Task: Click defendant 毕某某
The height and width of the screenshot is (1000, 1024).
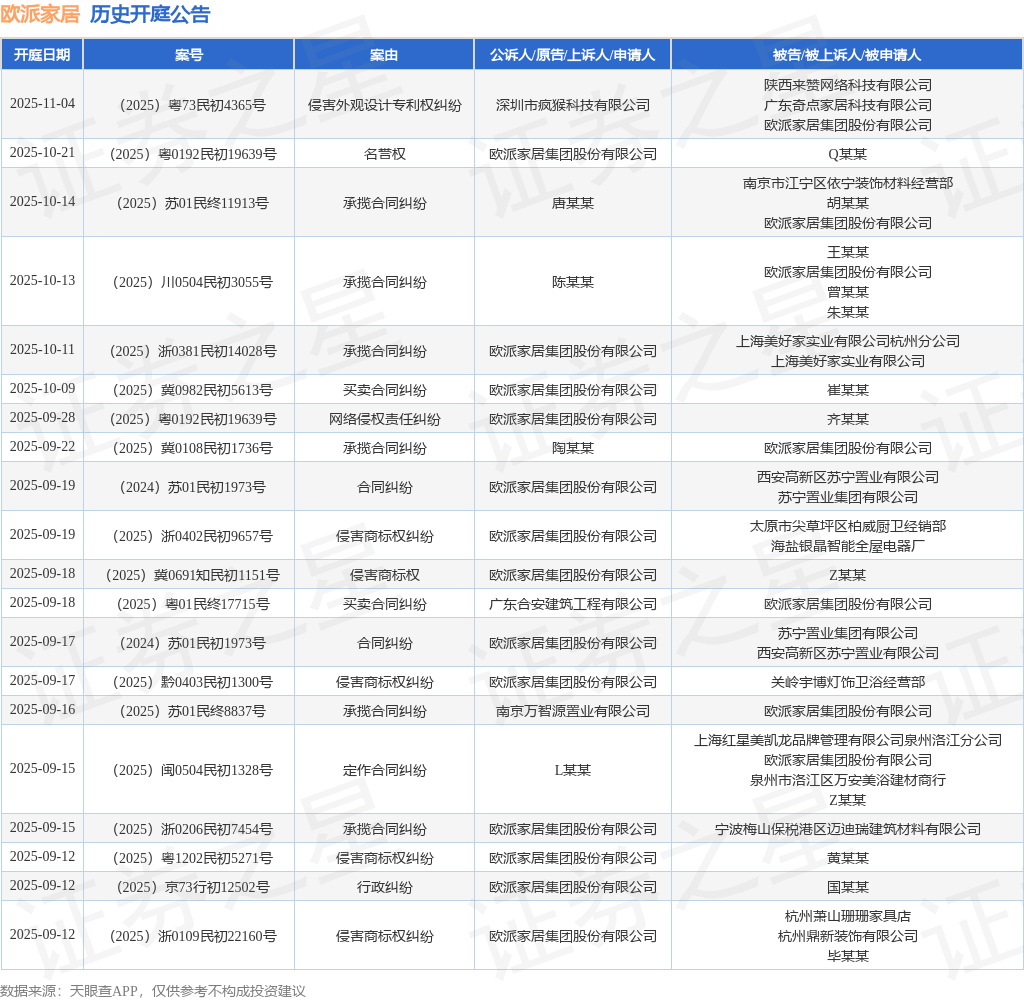Action: pyautogui.click(x=848, y=956)
